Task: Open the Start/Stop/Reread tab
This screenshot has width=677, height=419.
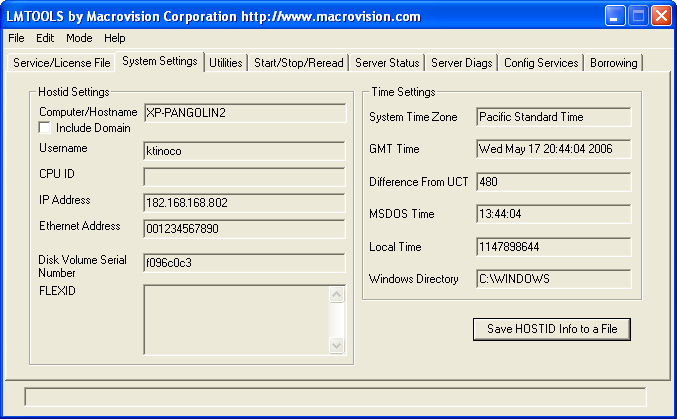Action: [x=298, y=63]
